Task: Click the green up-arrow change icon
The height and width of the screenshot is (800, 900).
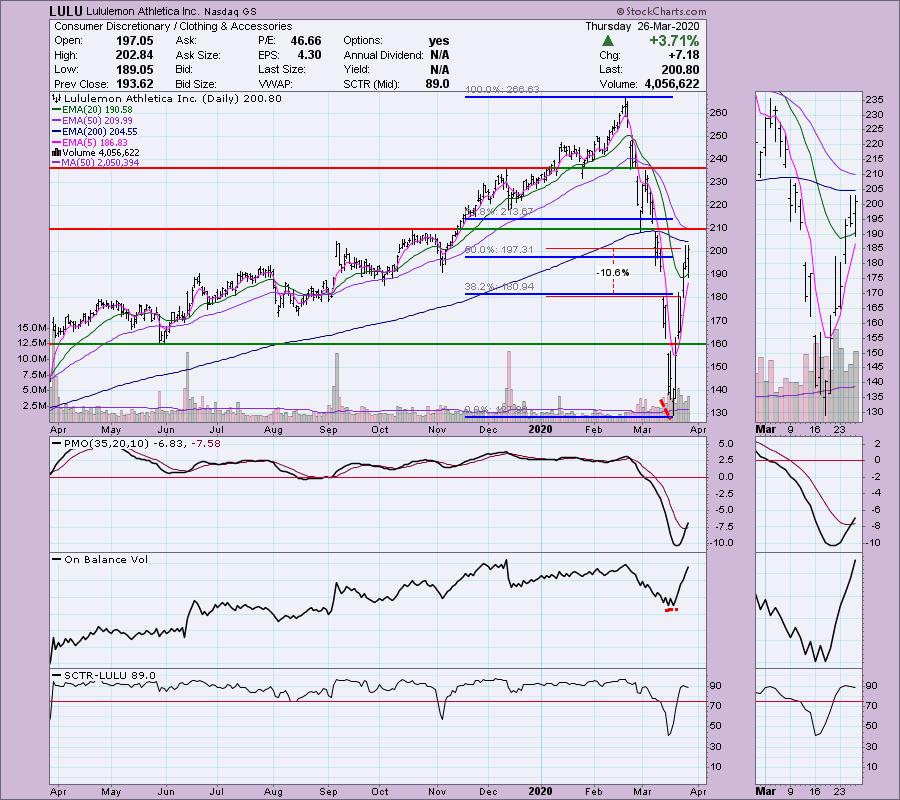Action: pos(608,41)
